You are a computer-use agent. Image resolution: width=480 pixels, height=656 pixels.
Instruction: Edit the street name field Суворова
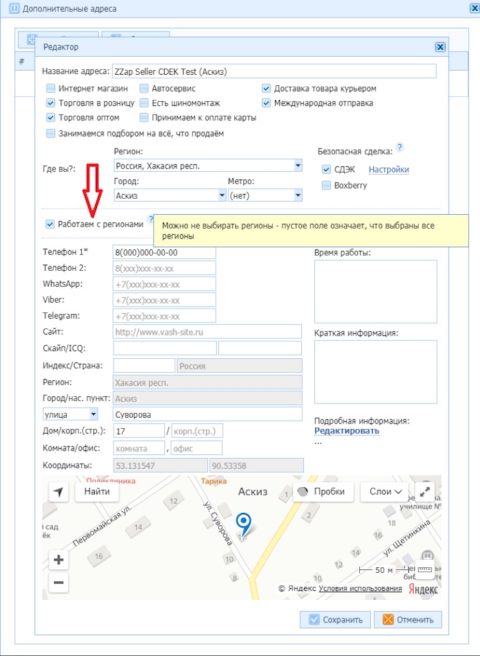point(207,415)
